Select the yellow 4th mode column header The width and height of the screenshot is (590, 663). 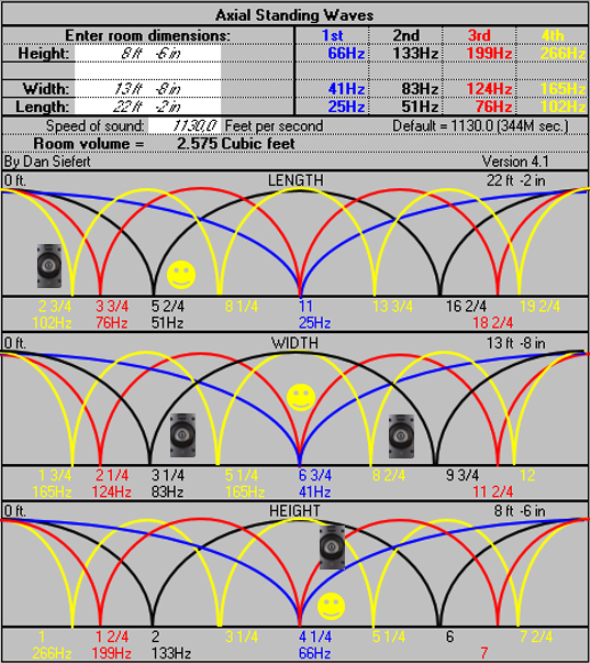coord(553,36)
